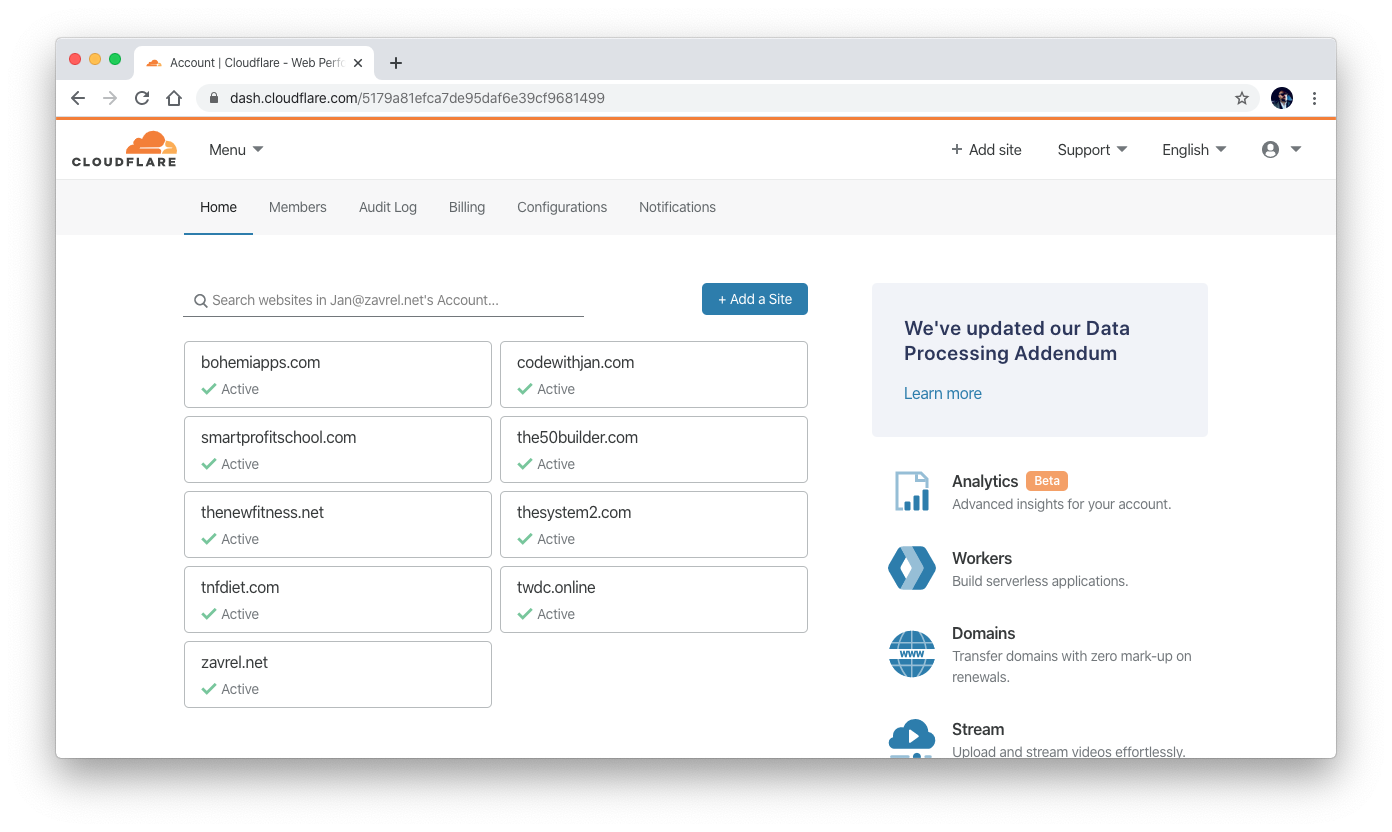Open the thenewfitness.net site

click(x=338, y=524)
